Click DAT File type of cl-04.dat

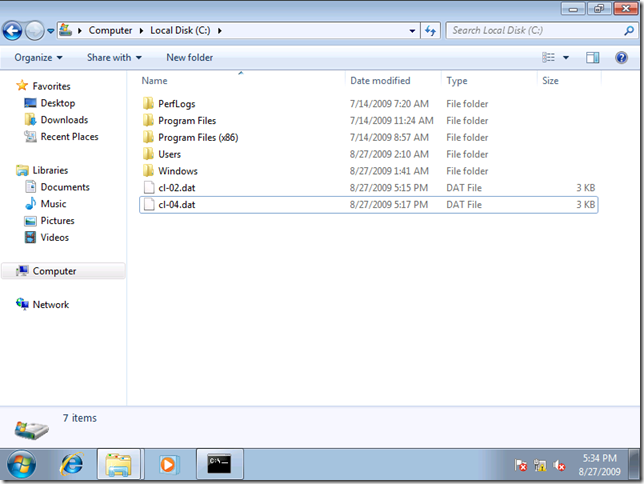(x=464, y=205)
